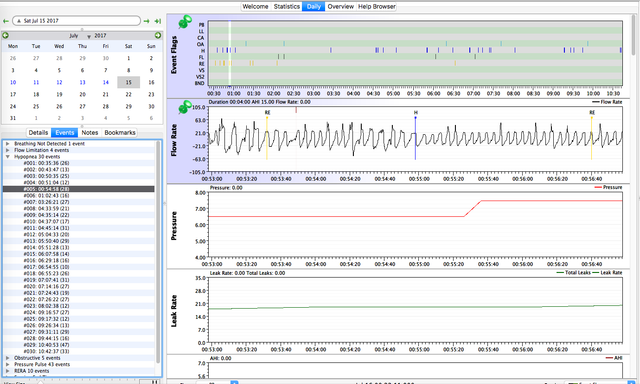Image resolution: width=640 pixels, height=384 pixels.
Task: Select event #007: 03:26:21 (27)
Action: pos(79,202)
